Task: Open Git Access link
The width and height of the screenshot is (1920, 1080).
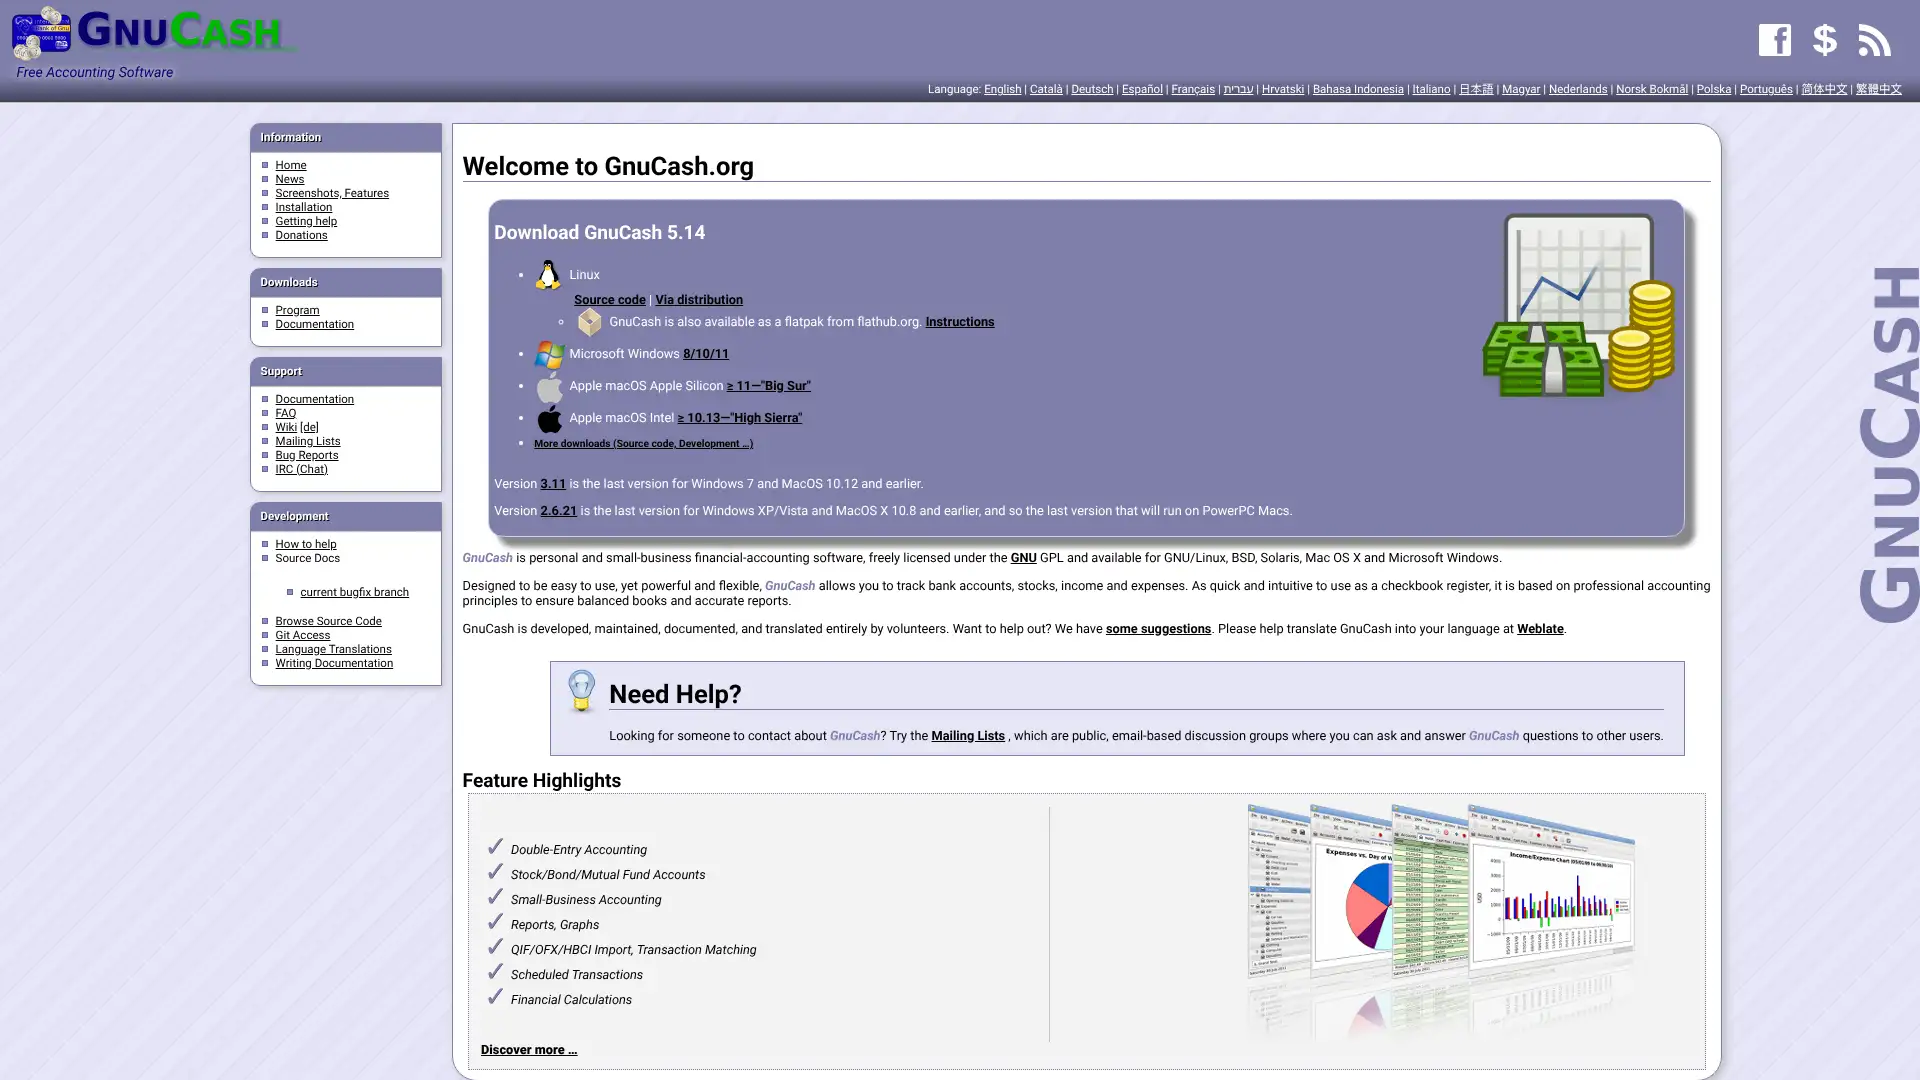Action: (302, 636)
